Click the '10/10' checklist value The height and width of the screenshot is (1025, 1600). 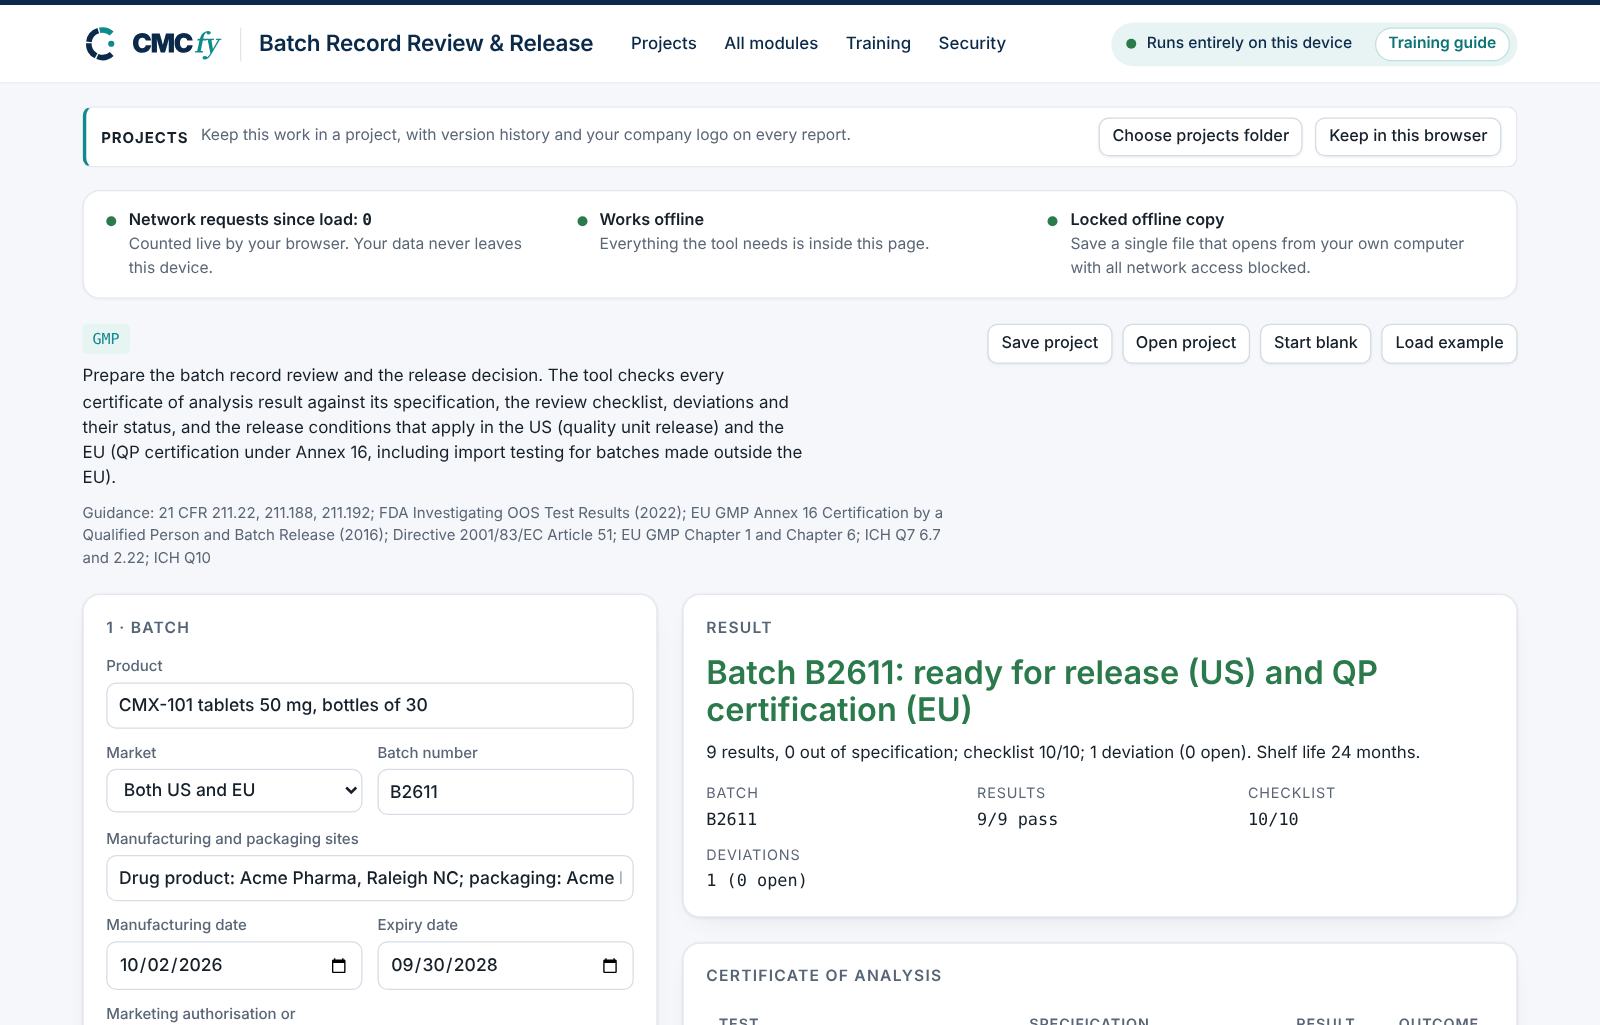tap(1273, 819)
